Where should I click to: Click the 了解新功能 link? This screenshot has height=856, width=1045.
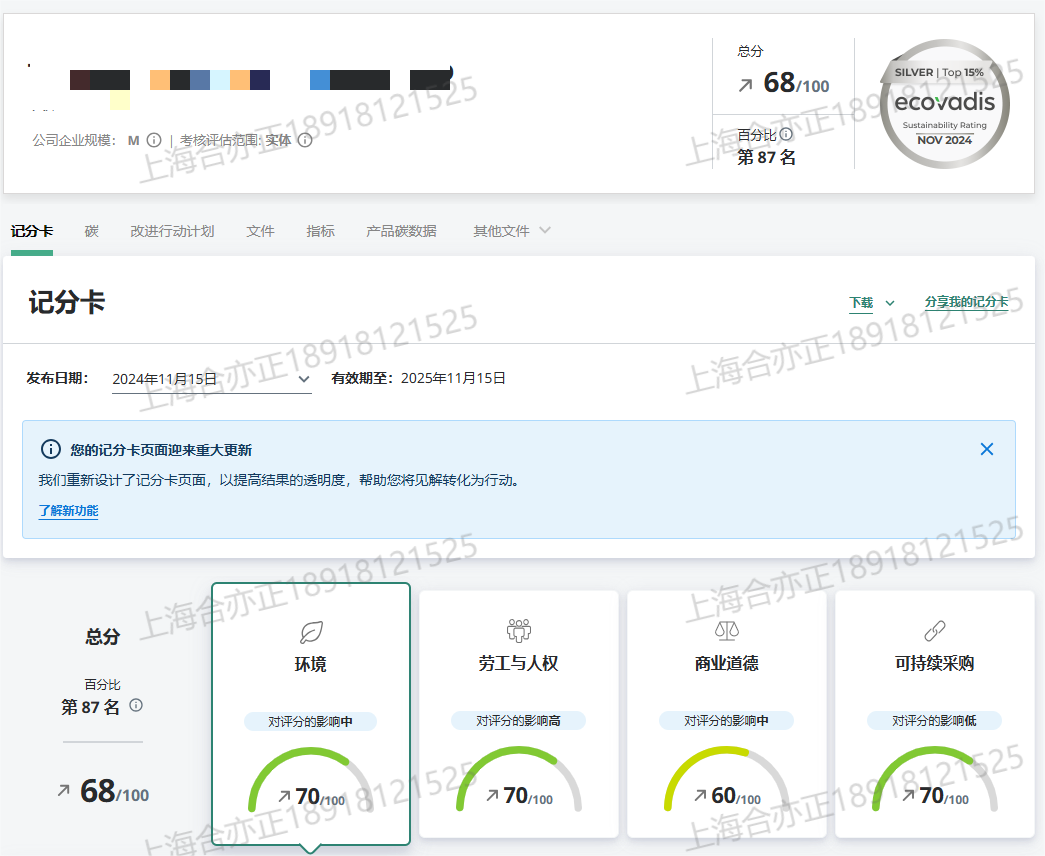[68, 511]
